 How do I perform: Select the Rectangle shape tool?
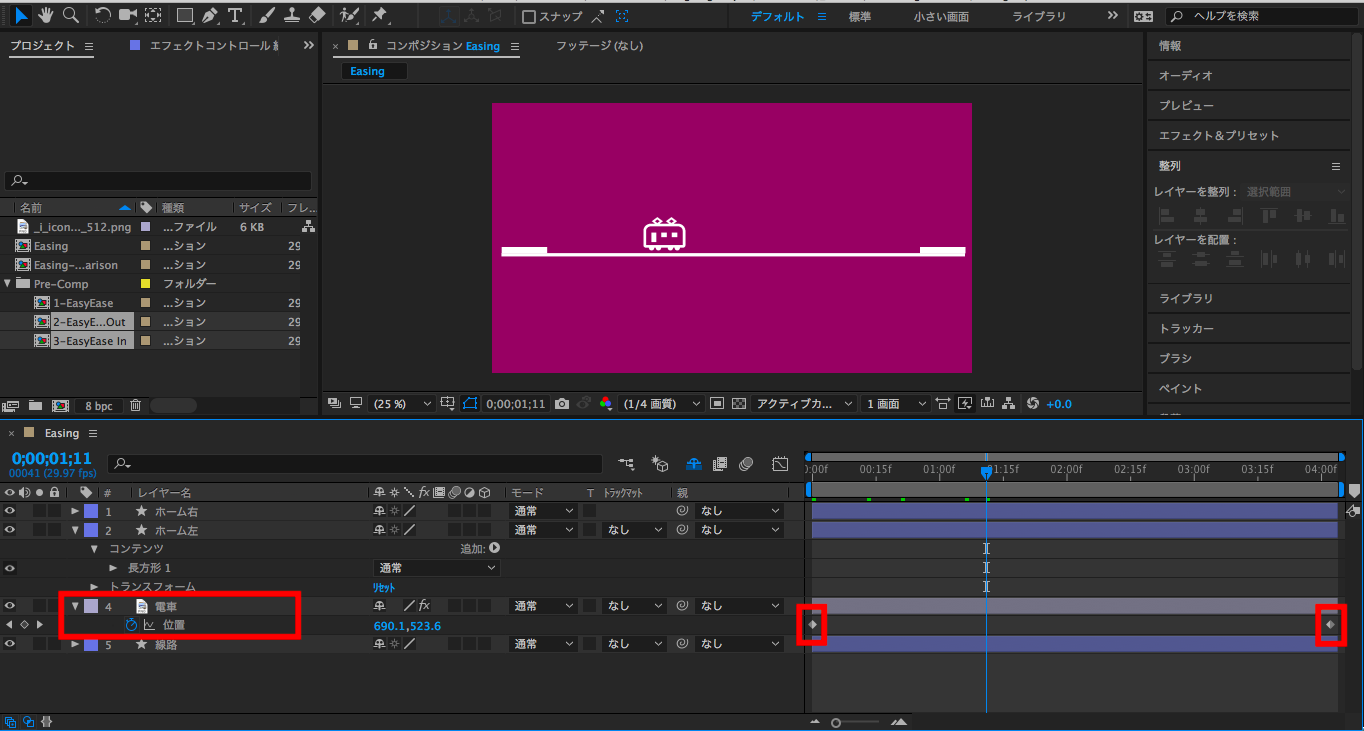[x=185, y=15]
